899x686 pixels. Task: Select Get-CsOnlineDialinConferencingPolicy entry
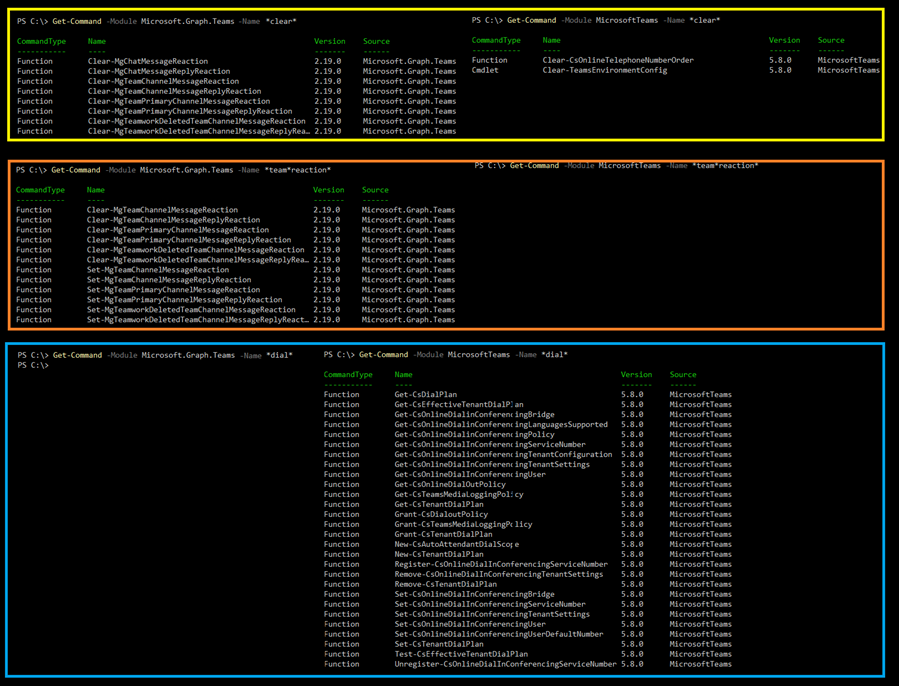coord(474,434)
